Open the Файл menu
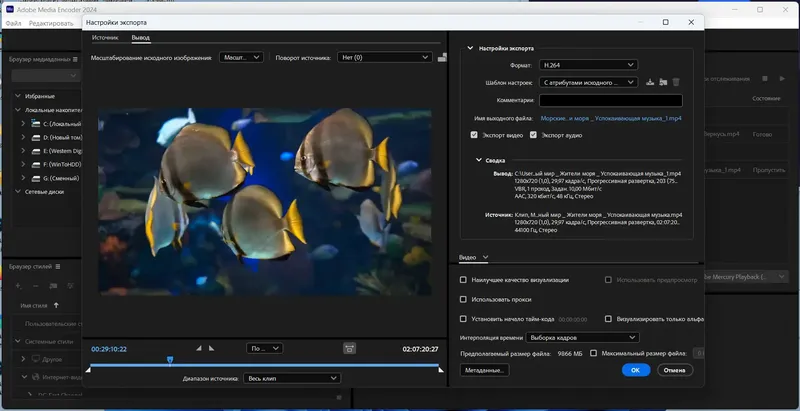Viewport: 800px width, 411px height. (x=14, y=22)
